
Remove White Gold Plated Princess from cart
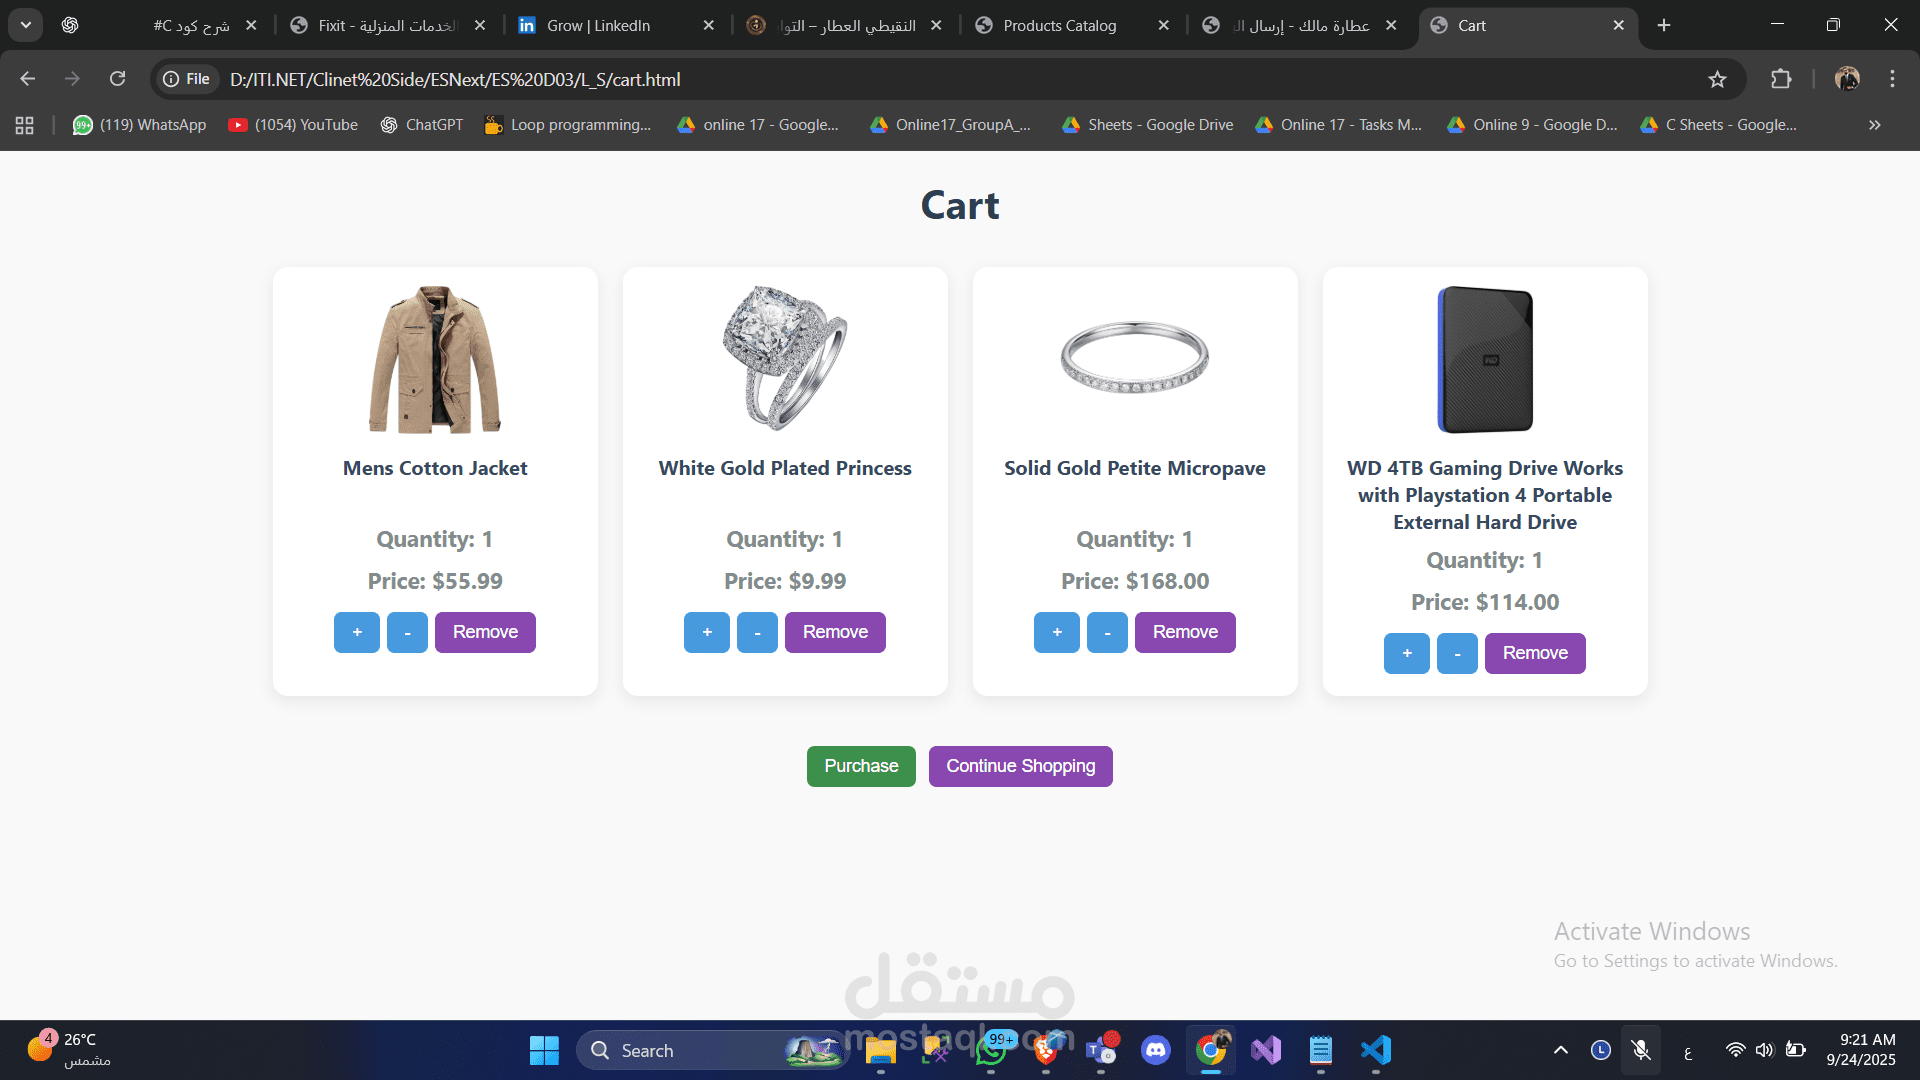(835, 632)
